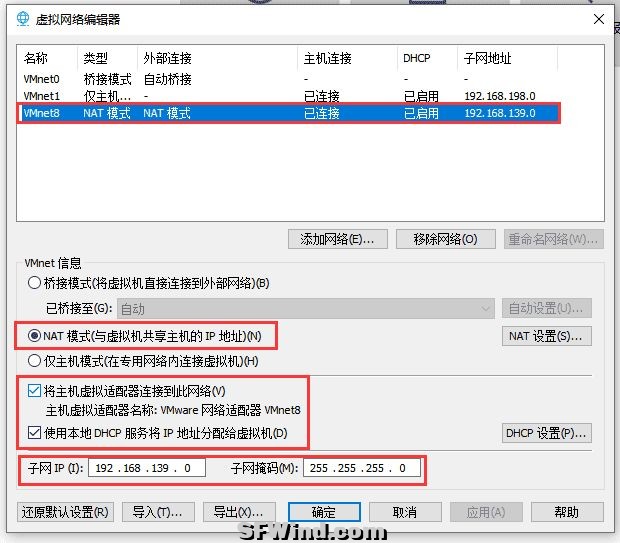The height and width of the screenshot is (543, 620).
Task: Click the 子网地址 column header
Action: pyautogui.click(x=508, y=58)
